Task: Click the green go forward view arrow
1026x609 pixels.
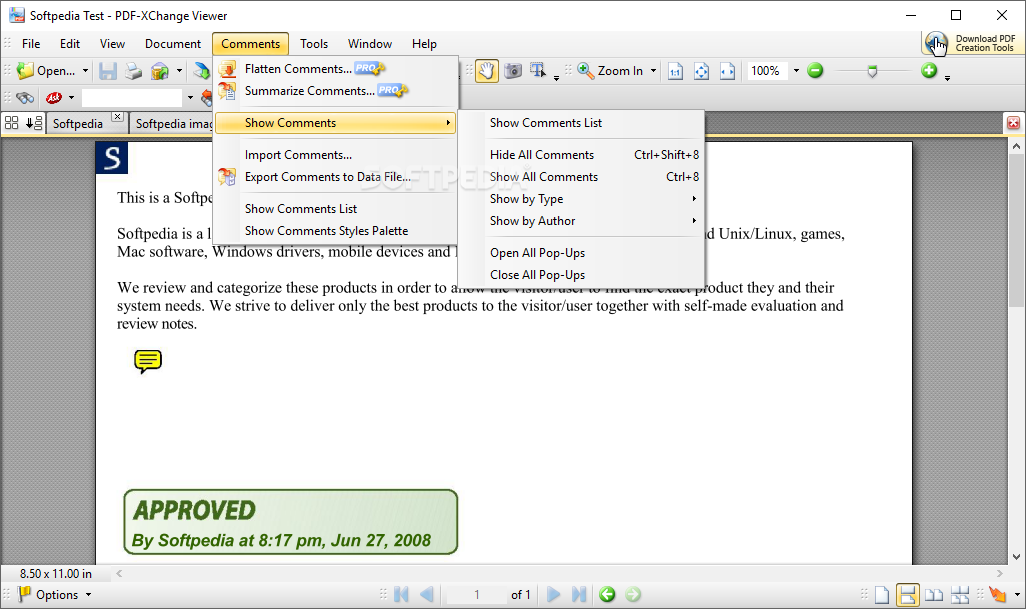Action: click(x=633, y=595)
